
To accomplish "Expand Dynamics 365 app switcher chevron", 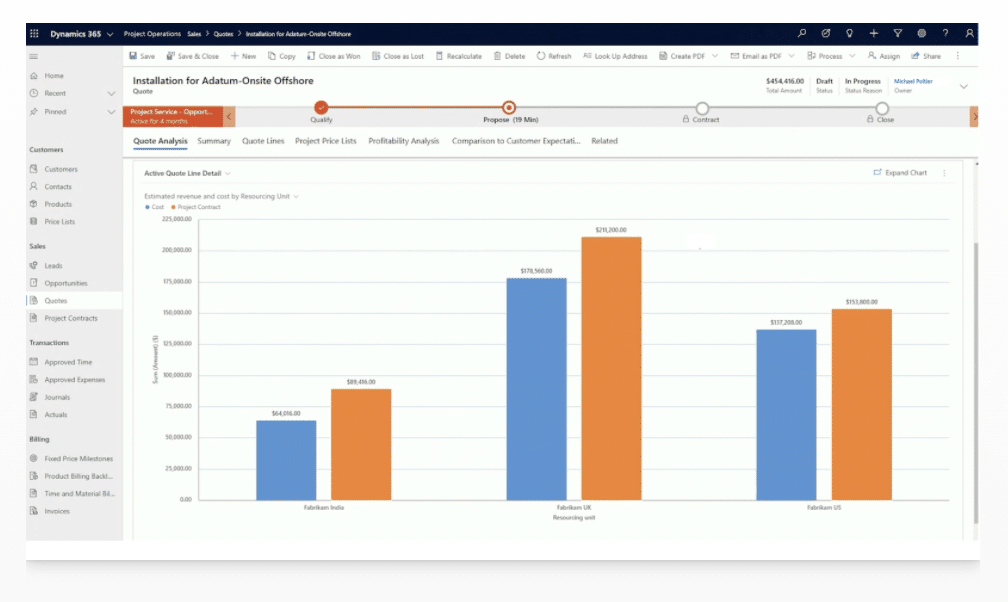I will pos(110,34).
